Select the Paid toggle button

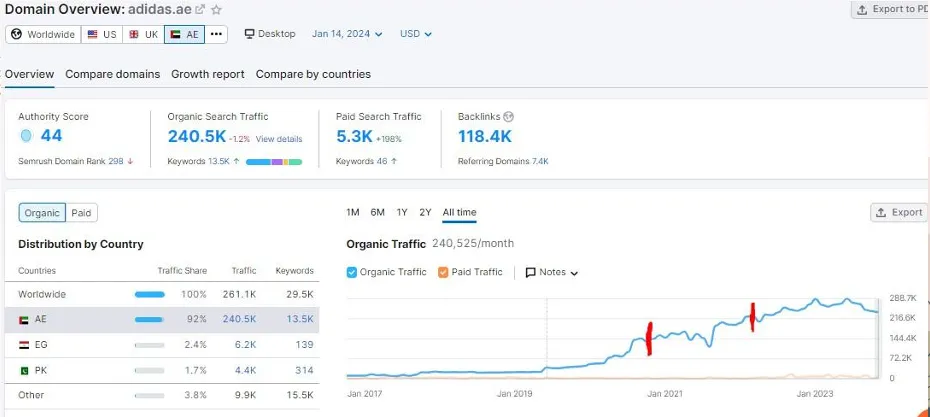coord(81,213)
